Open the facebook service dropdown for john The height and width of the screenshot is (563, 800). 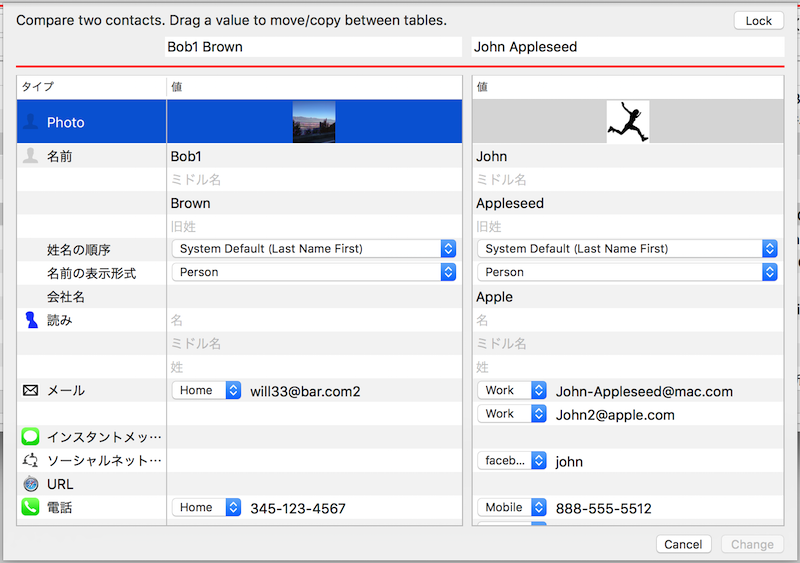tap(511, 461)
